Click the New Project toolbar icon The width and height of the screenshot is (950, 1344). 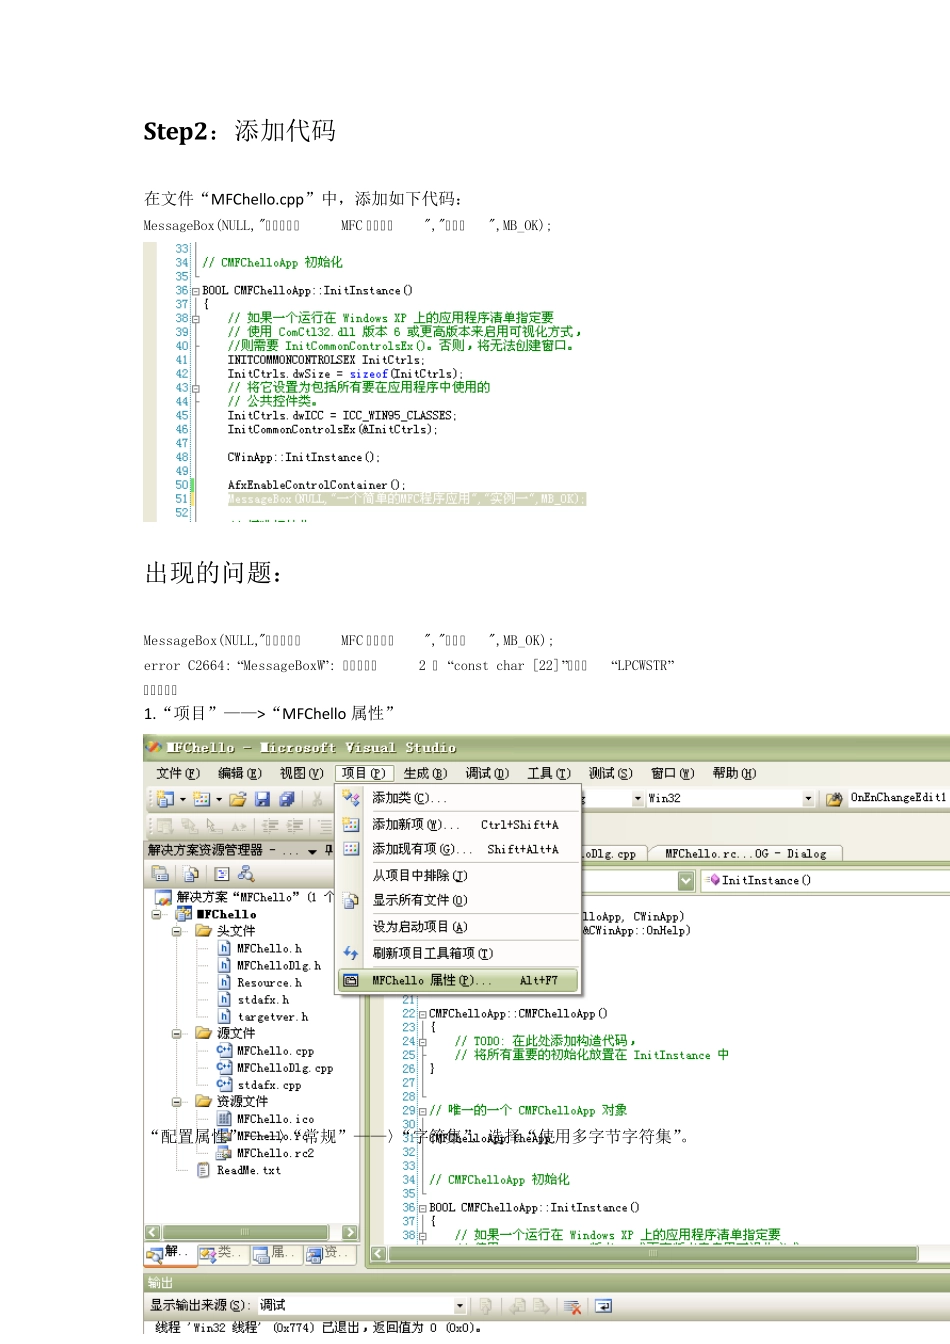pos(166,799)
